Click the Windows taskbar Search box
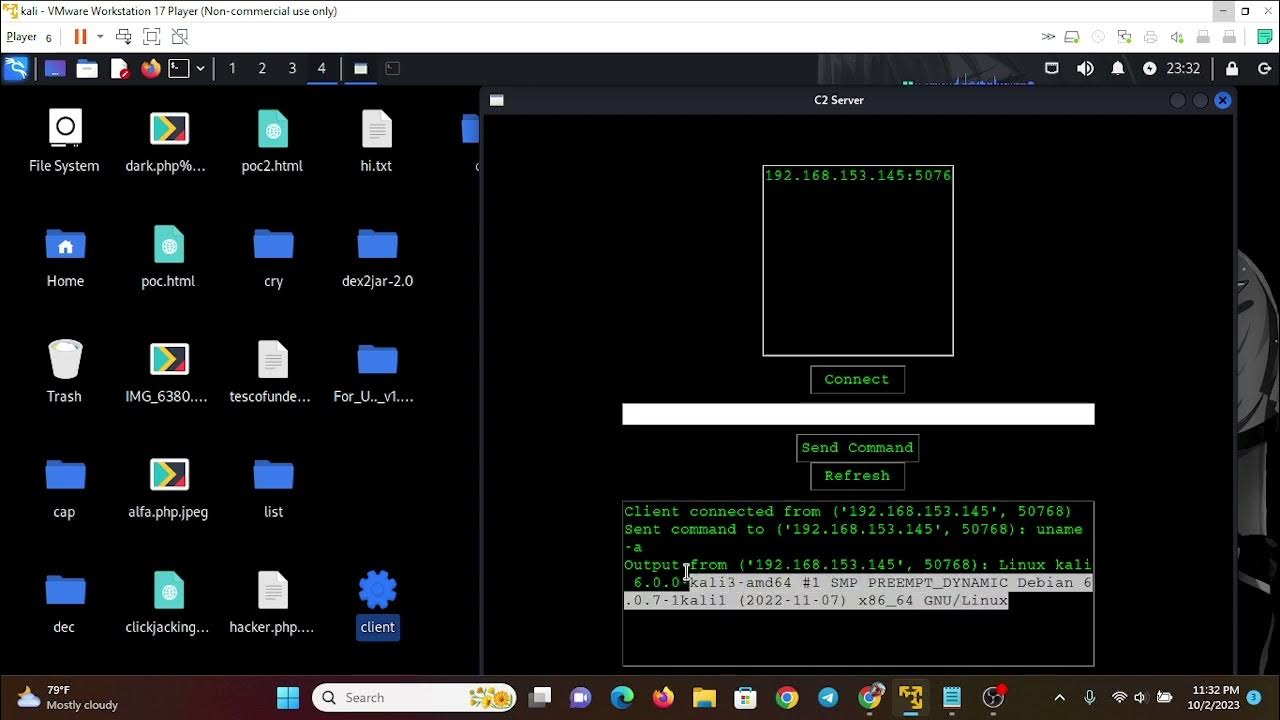The width and height of the screenshot is (1280, 720). pos(415,697)
